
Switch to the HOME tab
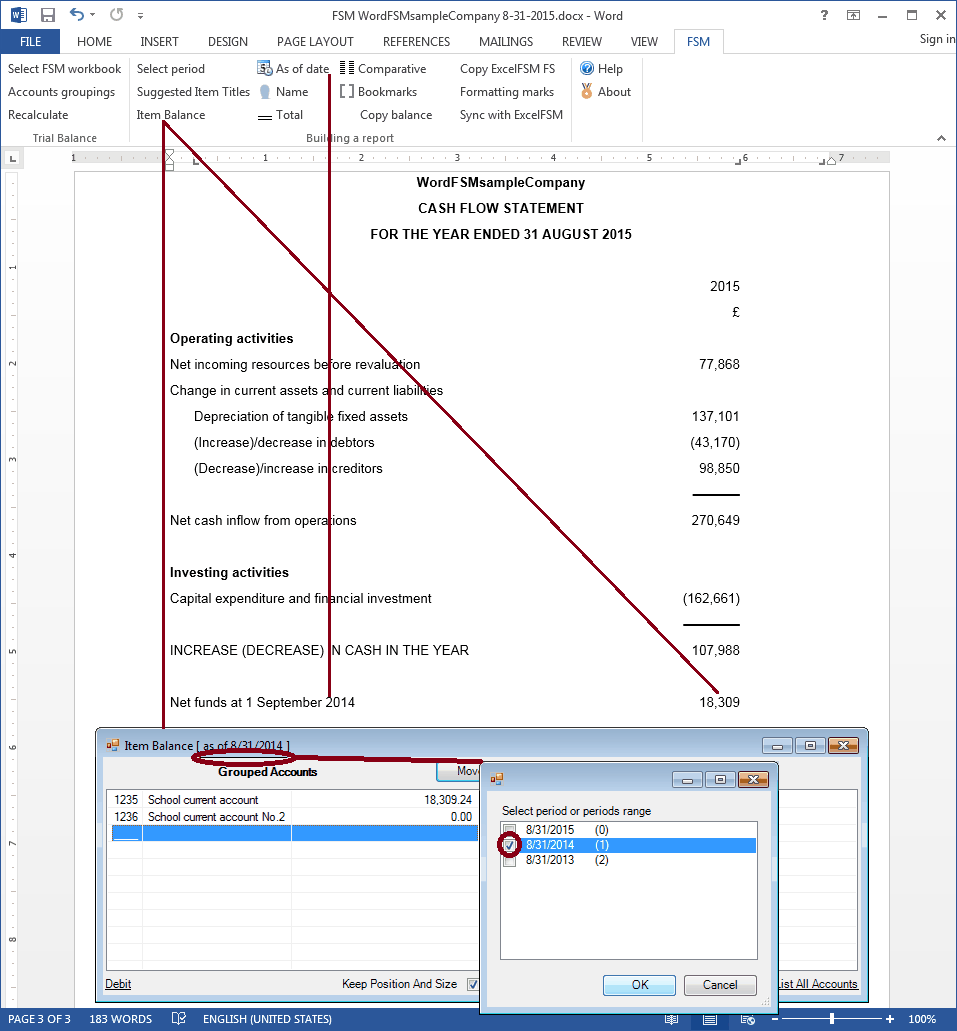pyautogui.click(x=94, y=41)
